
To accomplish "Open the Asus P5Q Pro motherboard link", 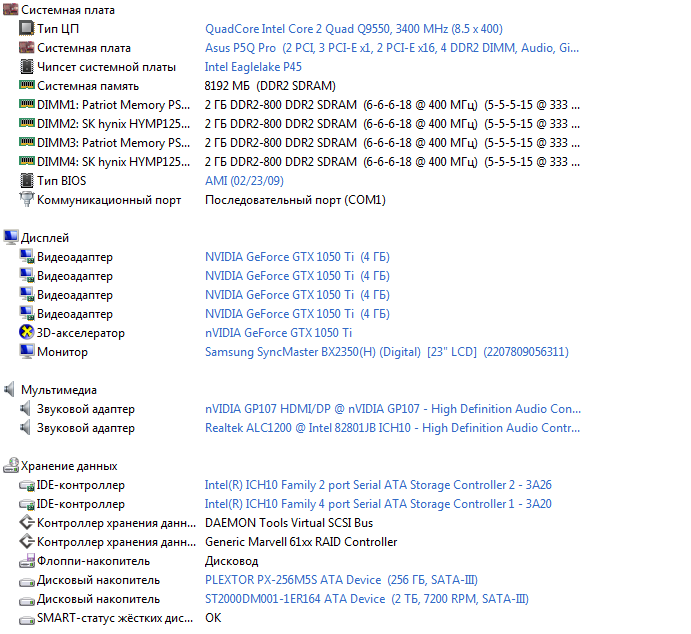I will [392, 48].
